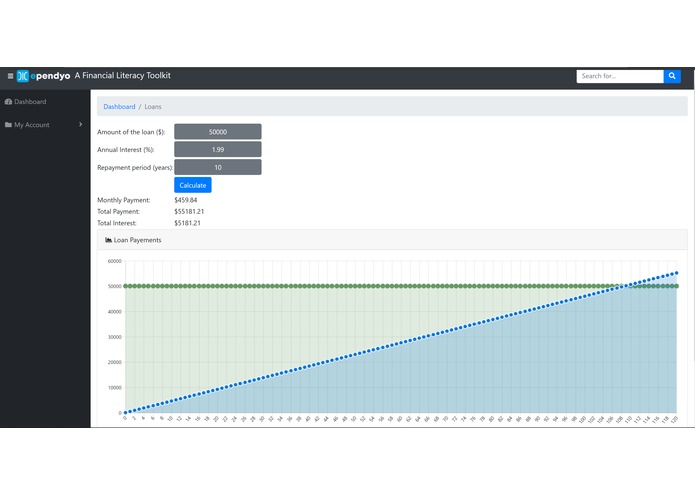Screen dimensions: 695x494
Task: Click the Total Interest value $5181.21
Action: (x=187, y=223)
